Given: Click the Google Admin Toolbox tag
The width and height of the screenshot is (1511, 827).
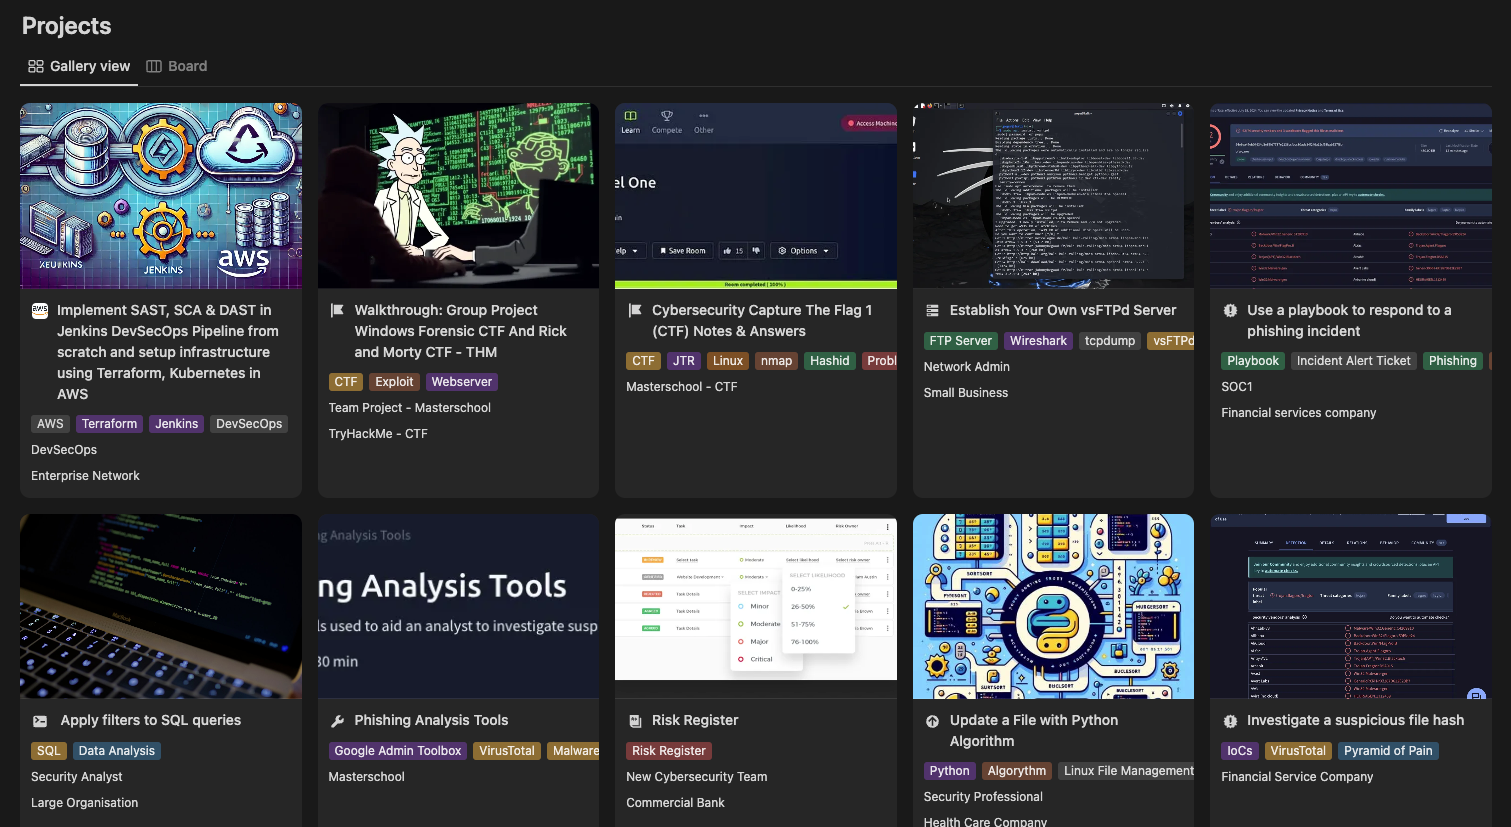Looking at the screenshot, I should [x=398, y=751].
